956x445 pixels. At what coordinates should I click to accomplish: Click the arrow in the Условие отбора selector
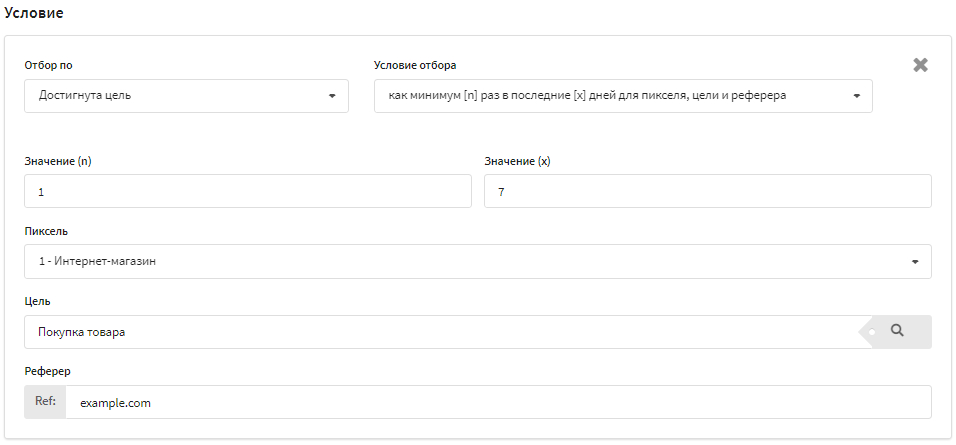coord(857,97)
